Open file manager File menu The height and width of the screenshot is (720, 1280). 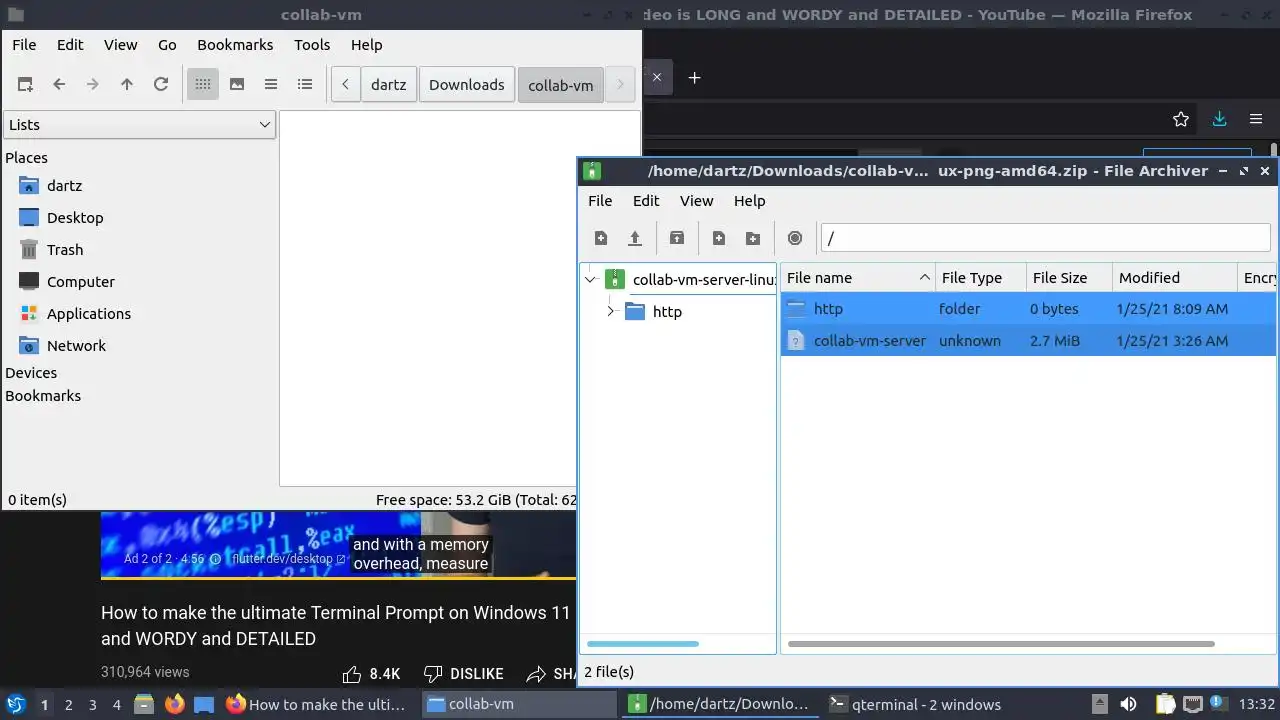(x=24, y=45)
